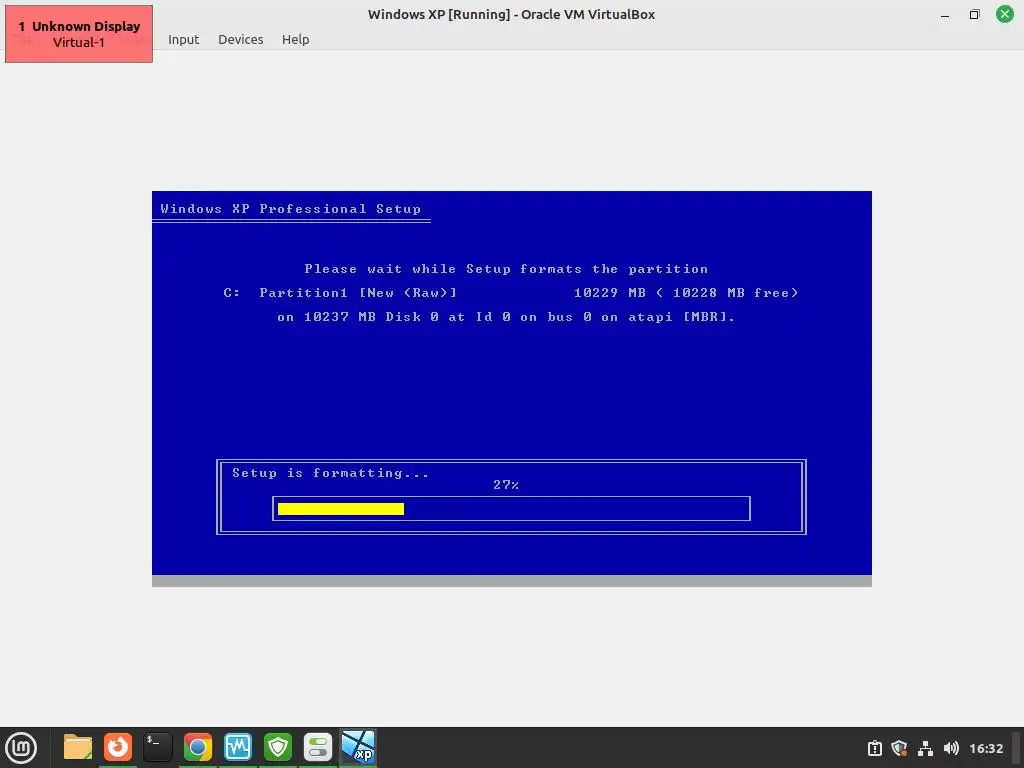Click the '10229 MB ( 10228 MB free)' text
The width and height of the screenshot is (1024, 768).
686,293
